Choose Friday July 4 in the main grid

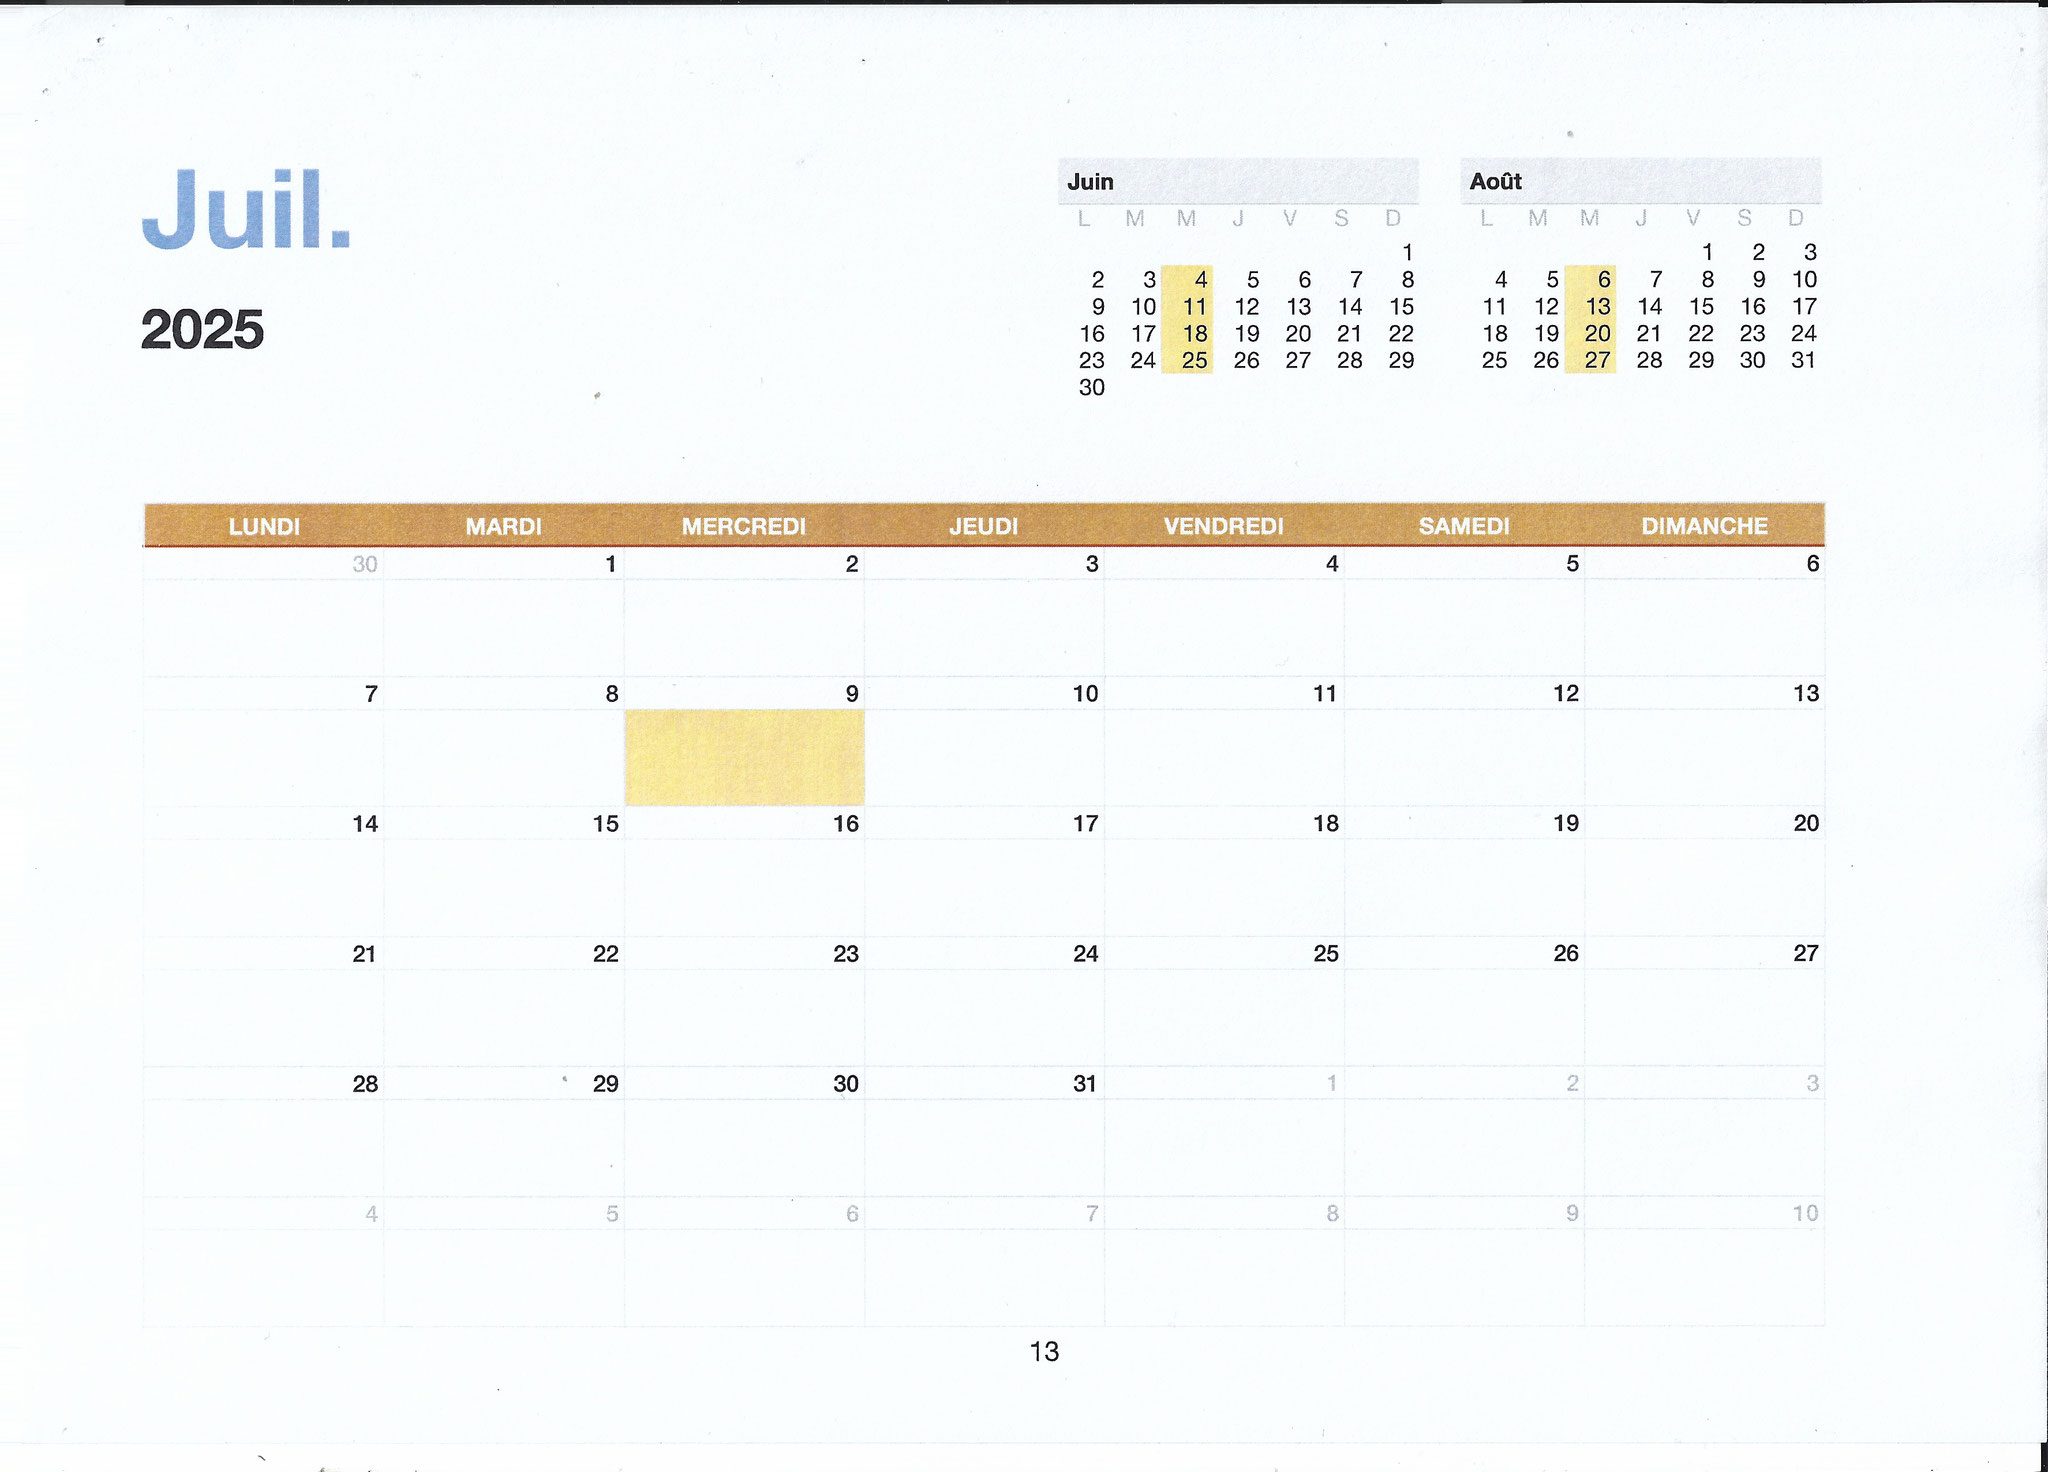(1332, 564)
